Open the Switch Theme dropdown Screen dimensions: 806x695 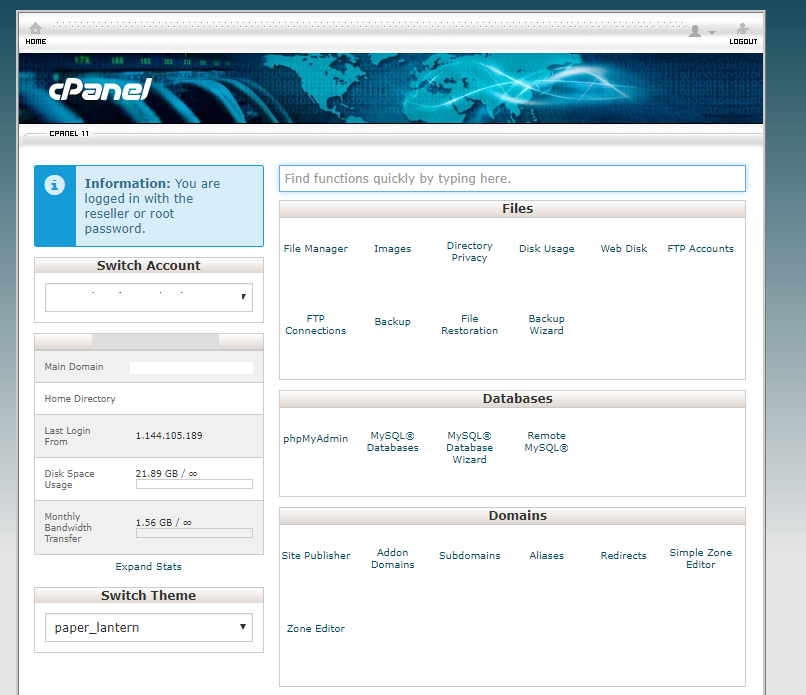(148, 627)
